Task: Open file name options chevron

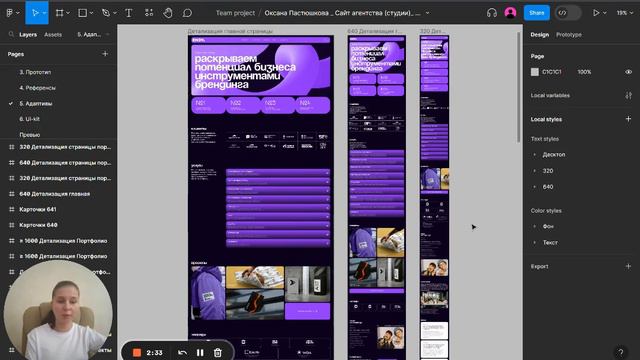Action: pos(427,13)
